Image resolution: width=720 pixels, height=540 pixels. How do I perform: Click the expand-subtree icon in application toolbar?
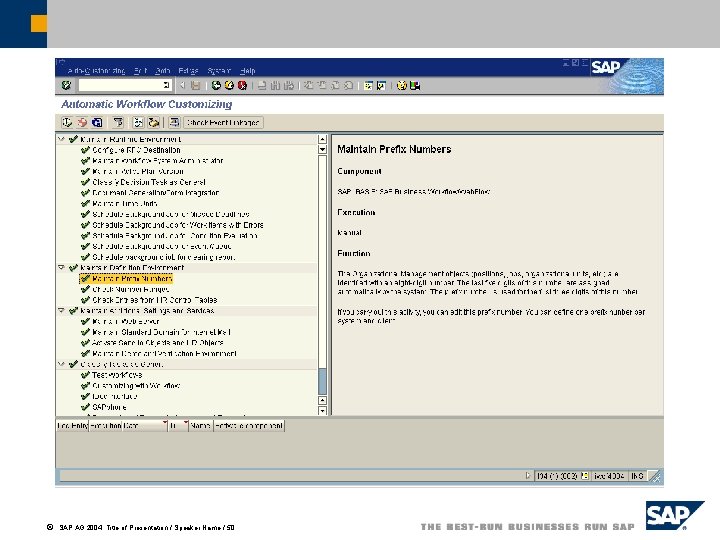click(x=138, y=122)
